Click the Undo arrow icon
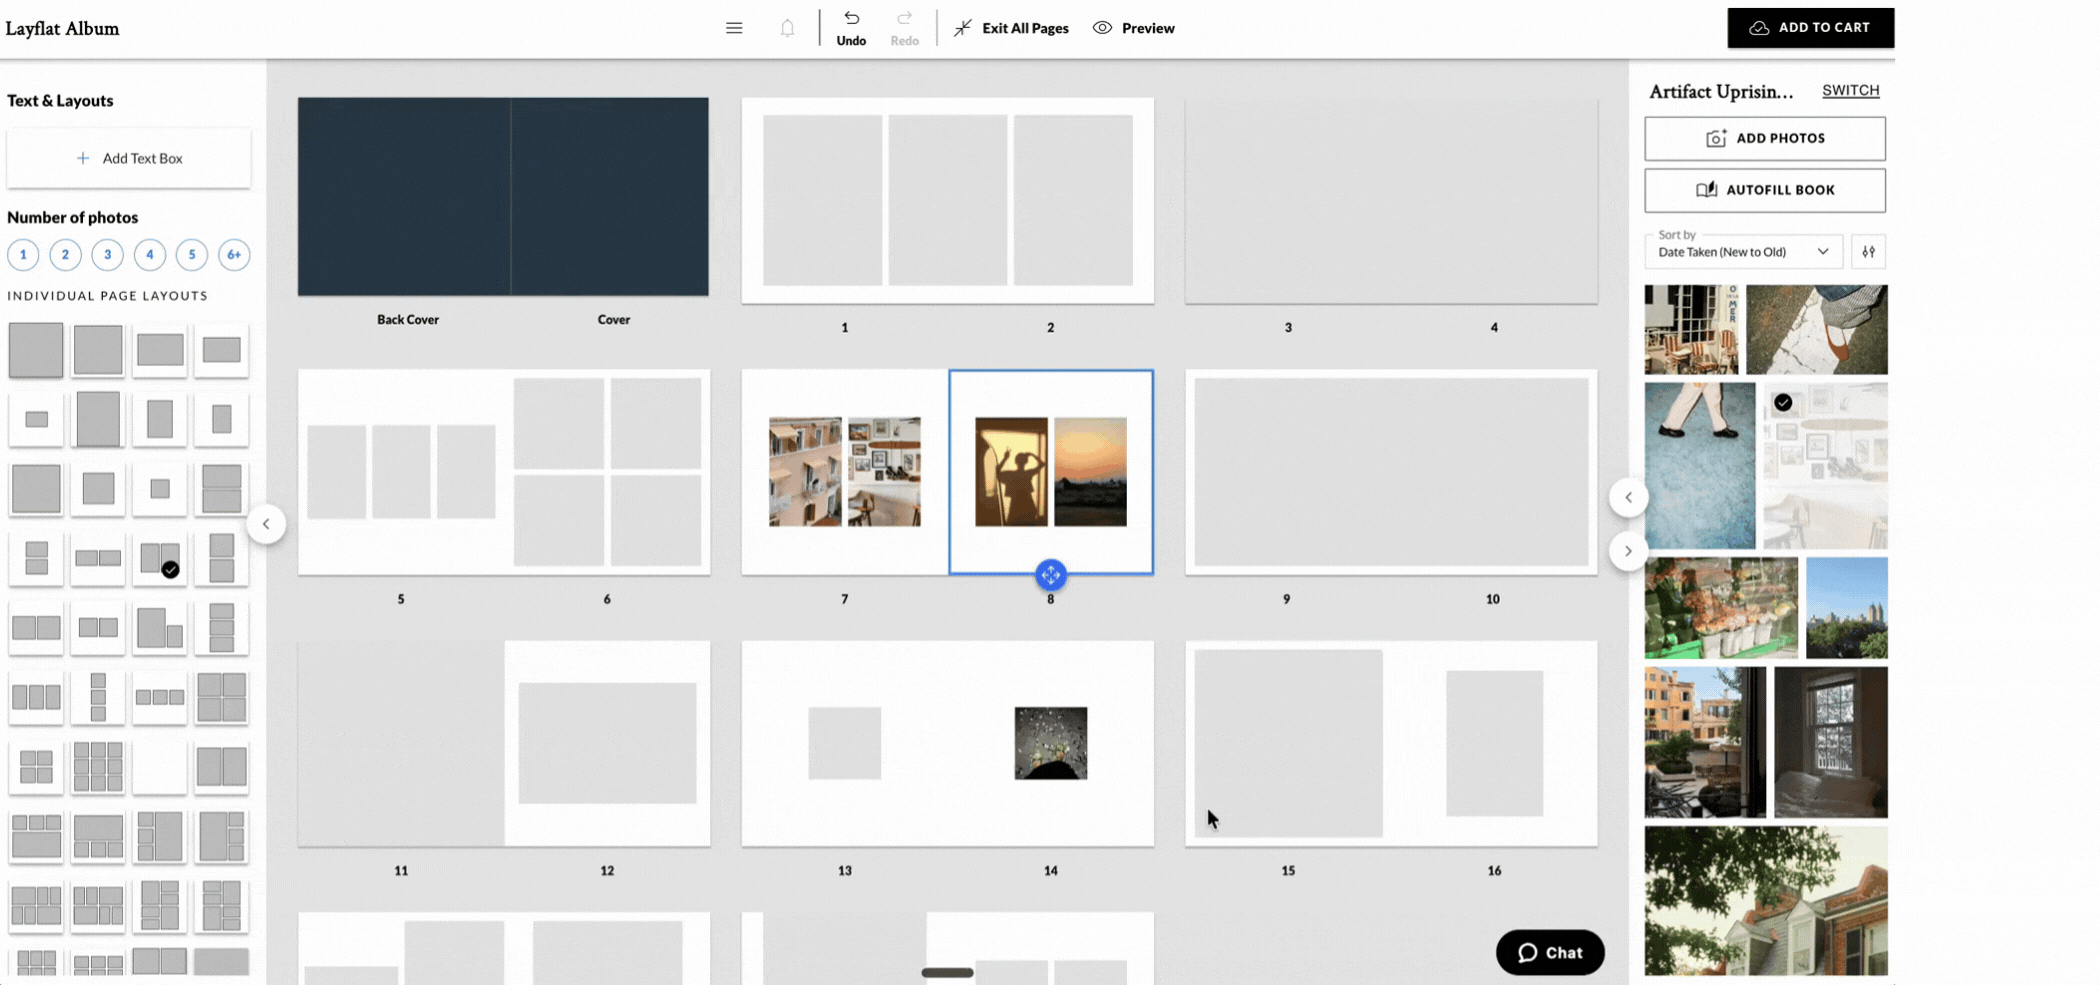 point(851,19)
